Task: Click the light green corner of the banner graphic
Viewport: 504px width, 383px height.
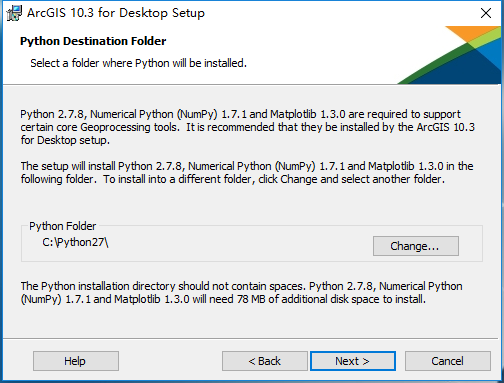Action: click(x=486, y=41)
